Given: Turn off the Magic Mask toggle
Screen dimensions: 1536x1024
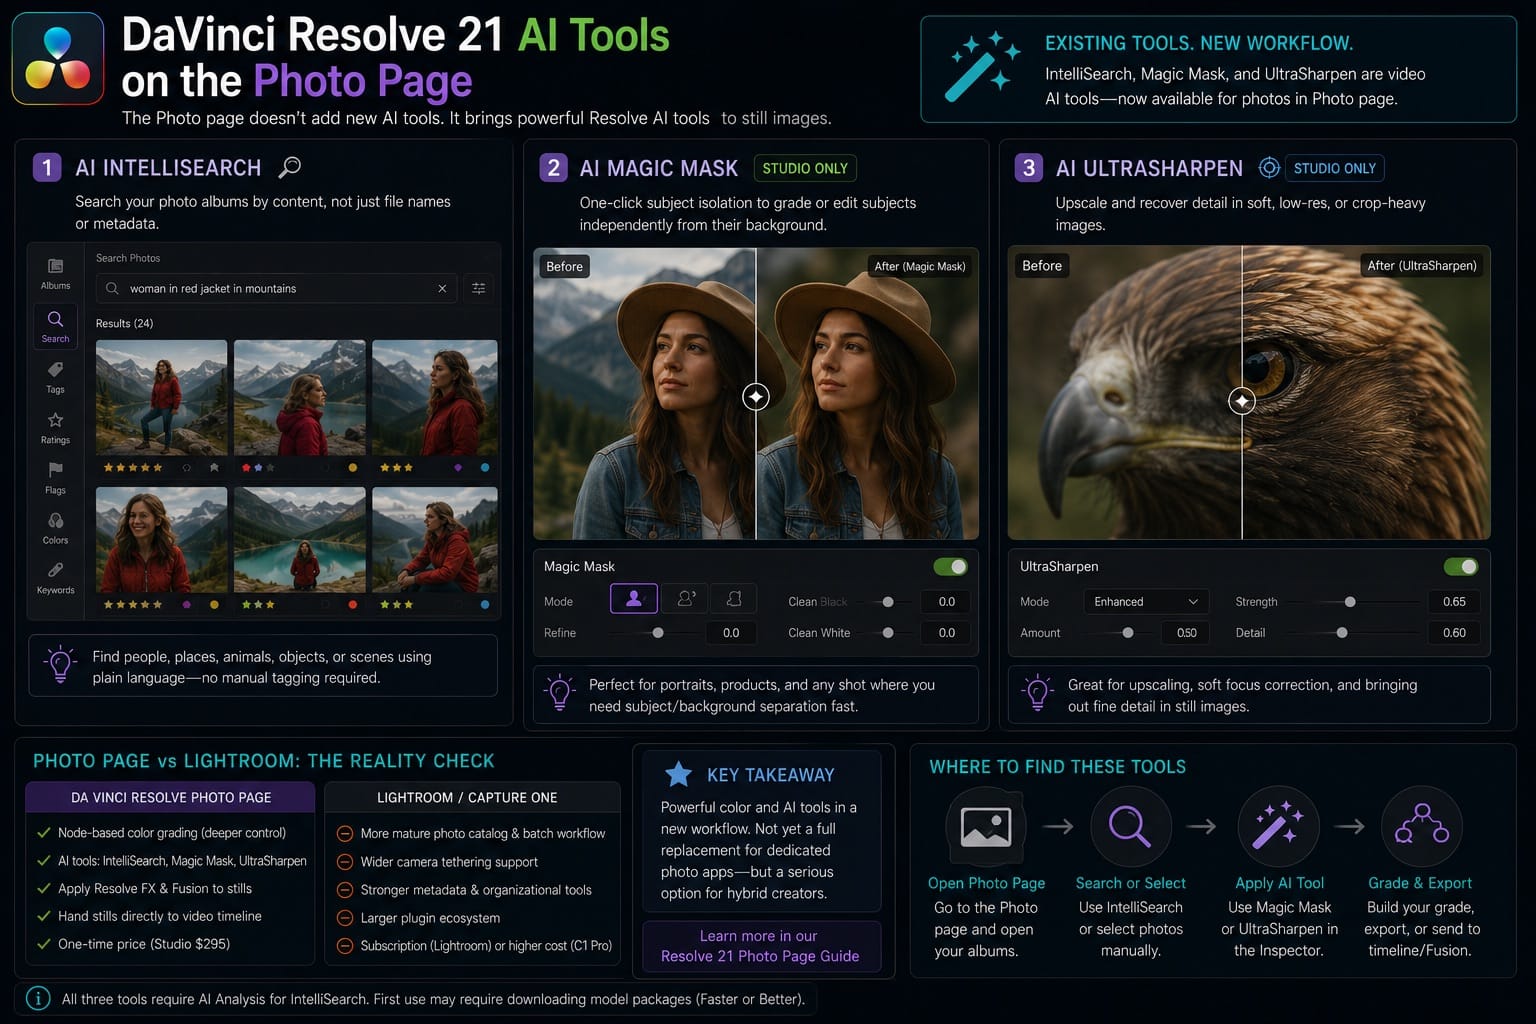Looking at the screenshot, I should [950, 567].
